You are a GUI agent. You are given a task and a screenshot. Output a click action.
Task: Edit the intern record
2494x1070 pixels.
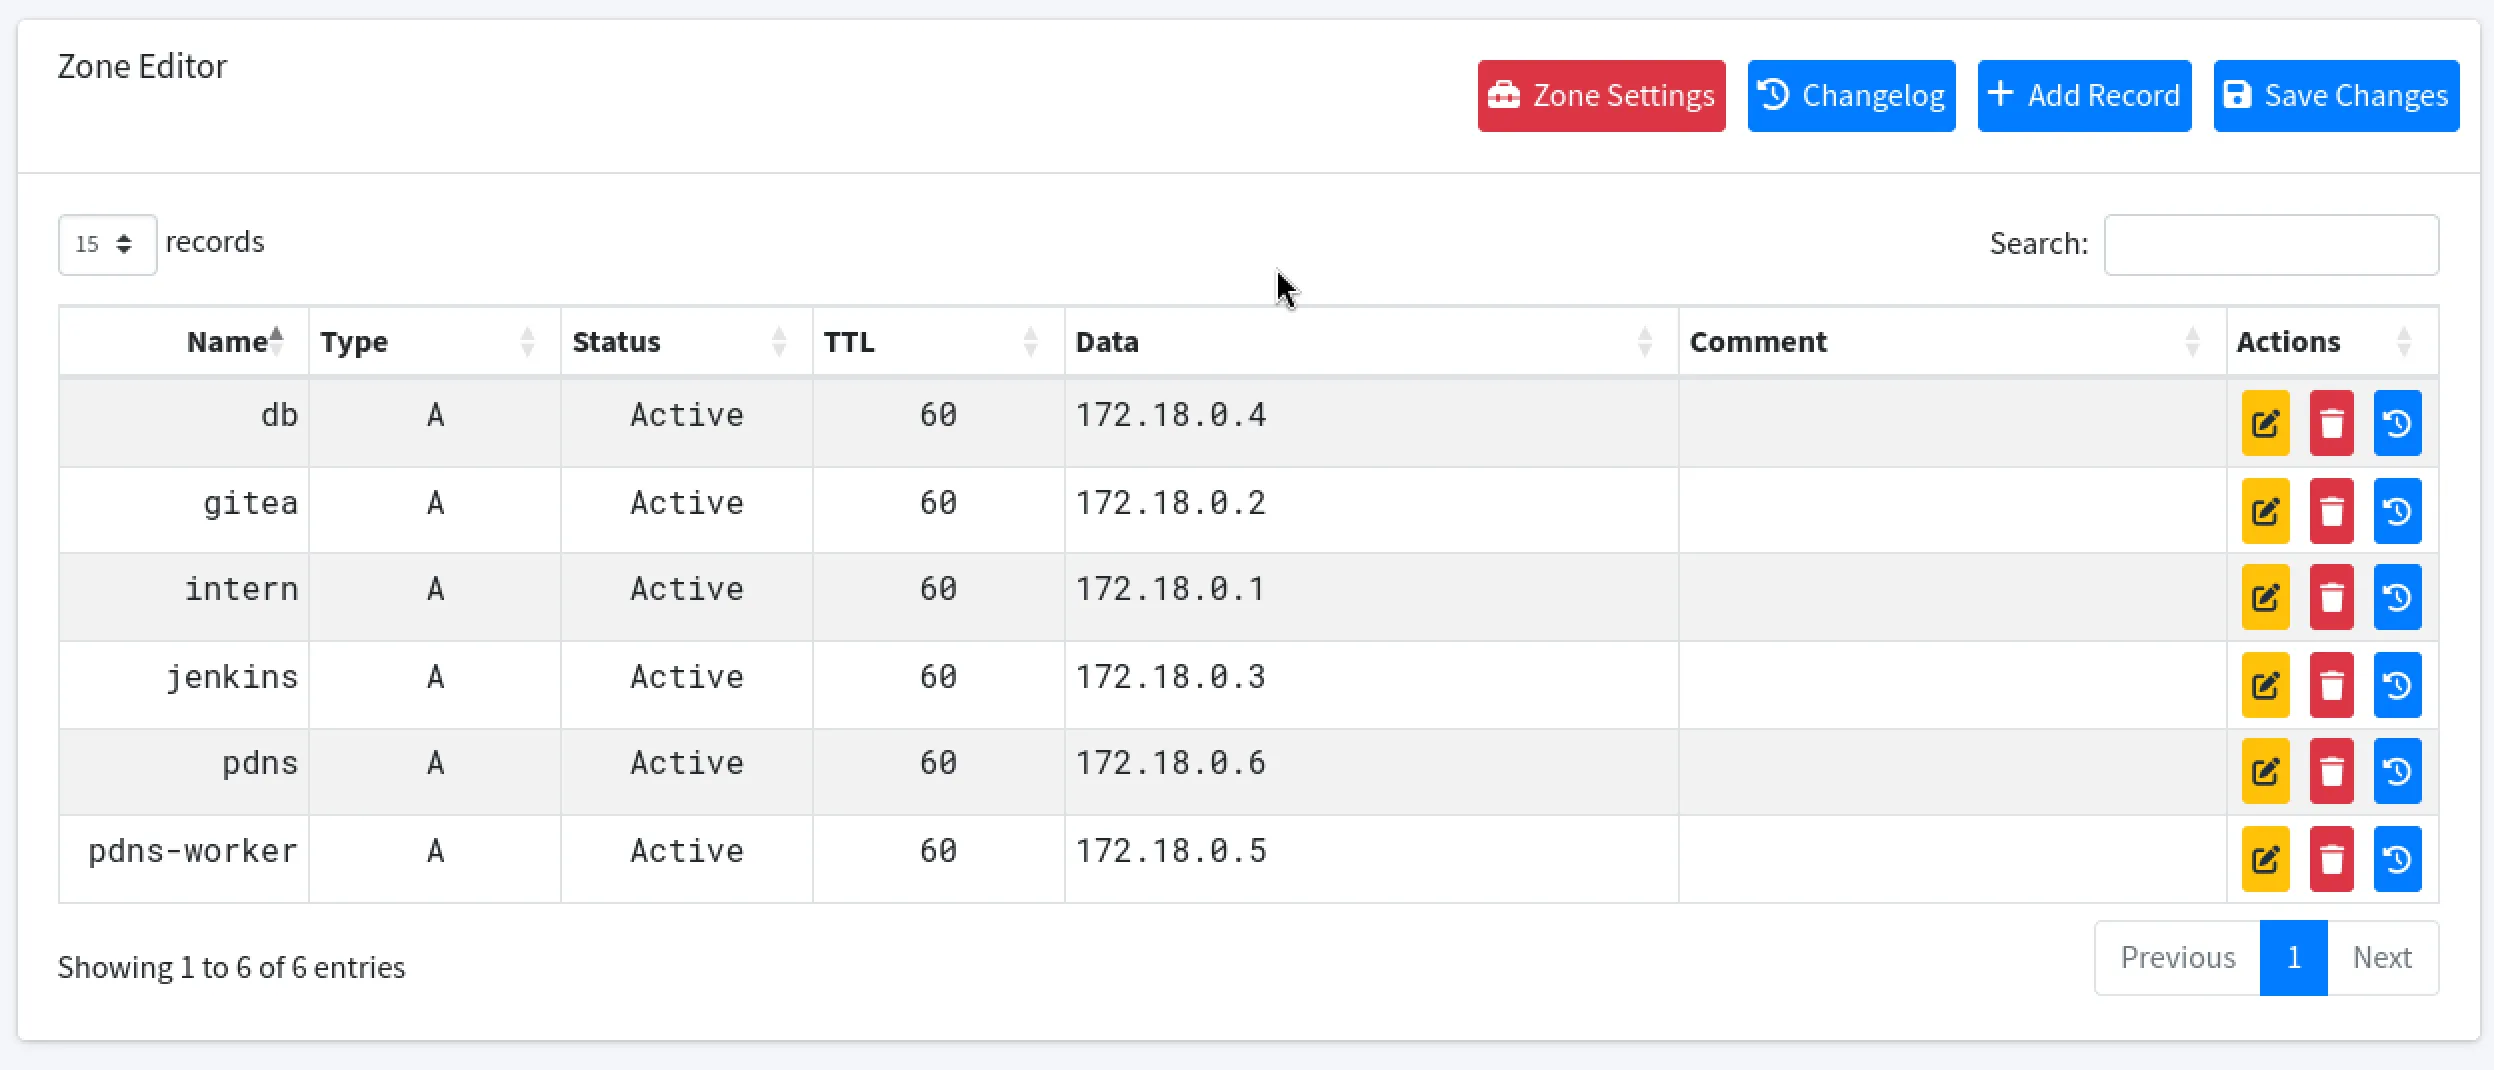[2265, 597]
